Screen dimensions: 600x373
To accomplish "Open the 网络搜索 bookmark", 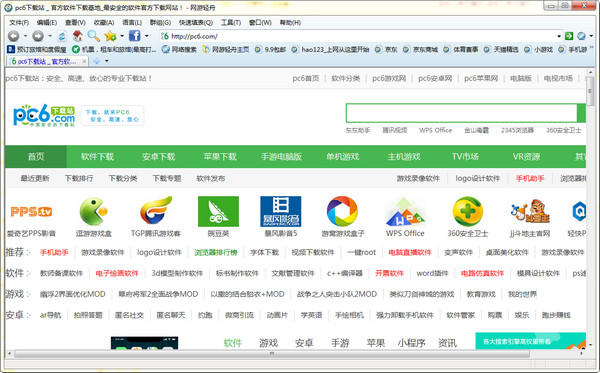I will tap(179, 49).
